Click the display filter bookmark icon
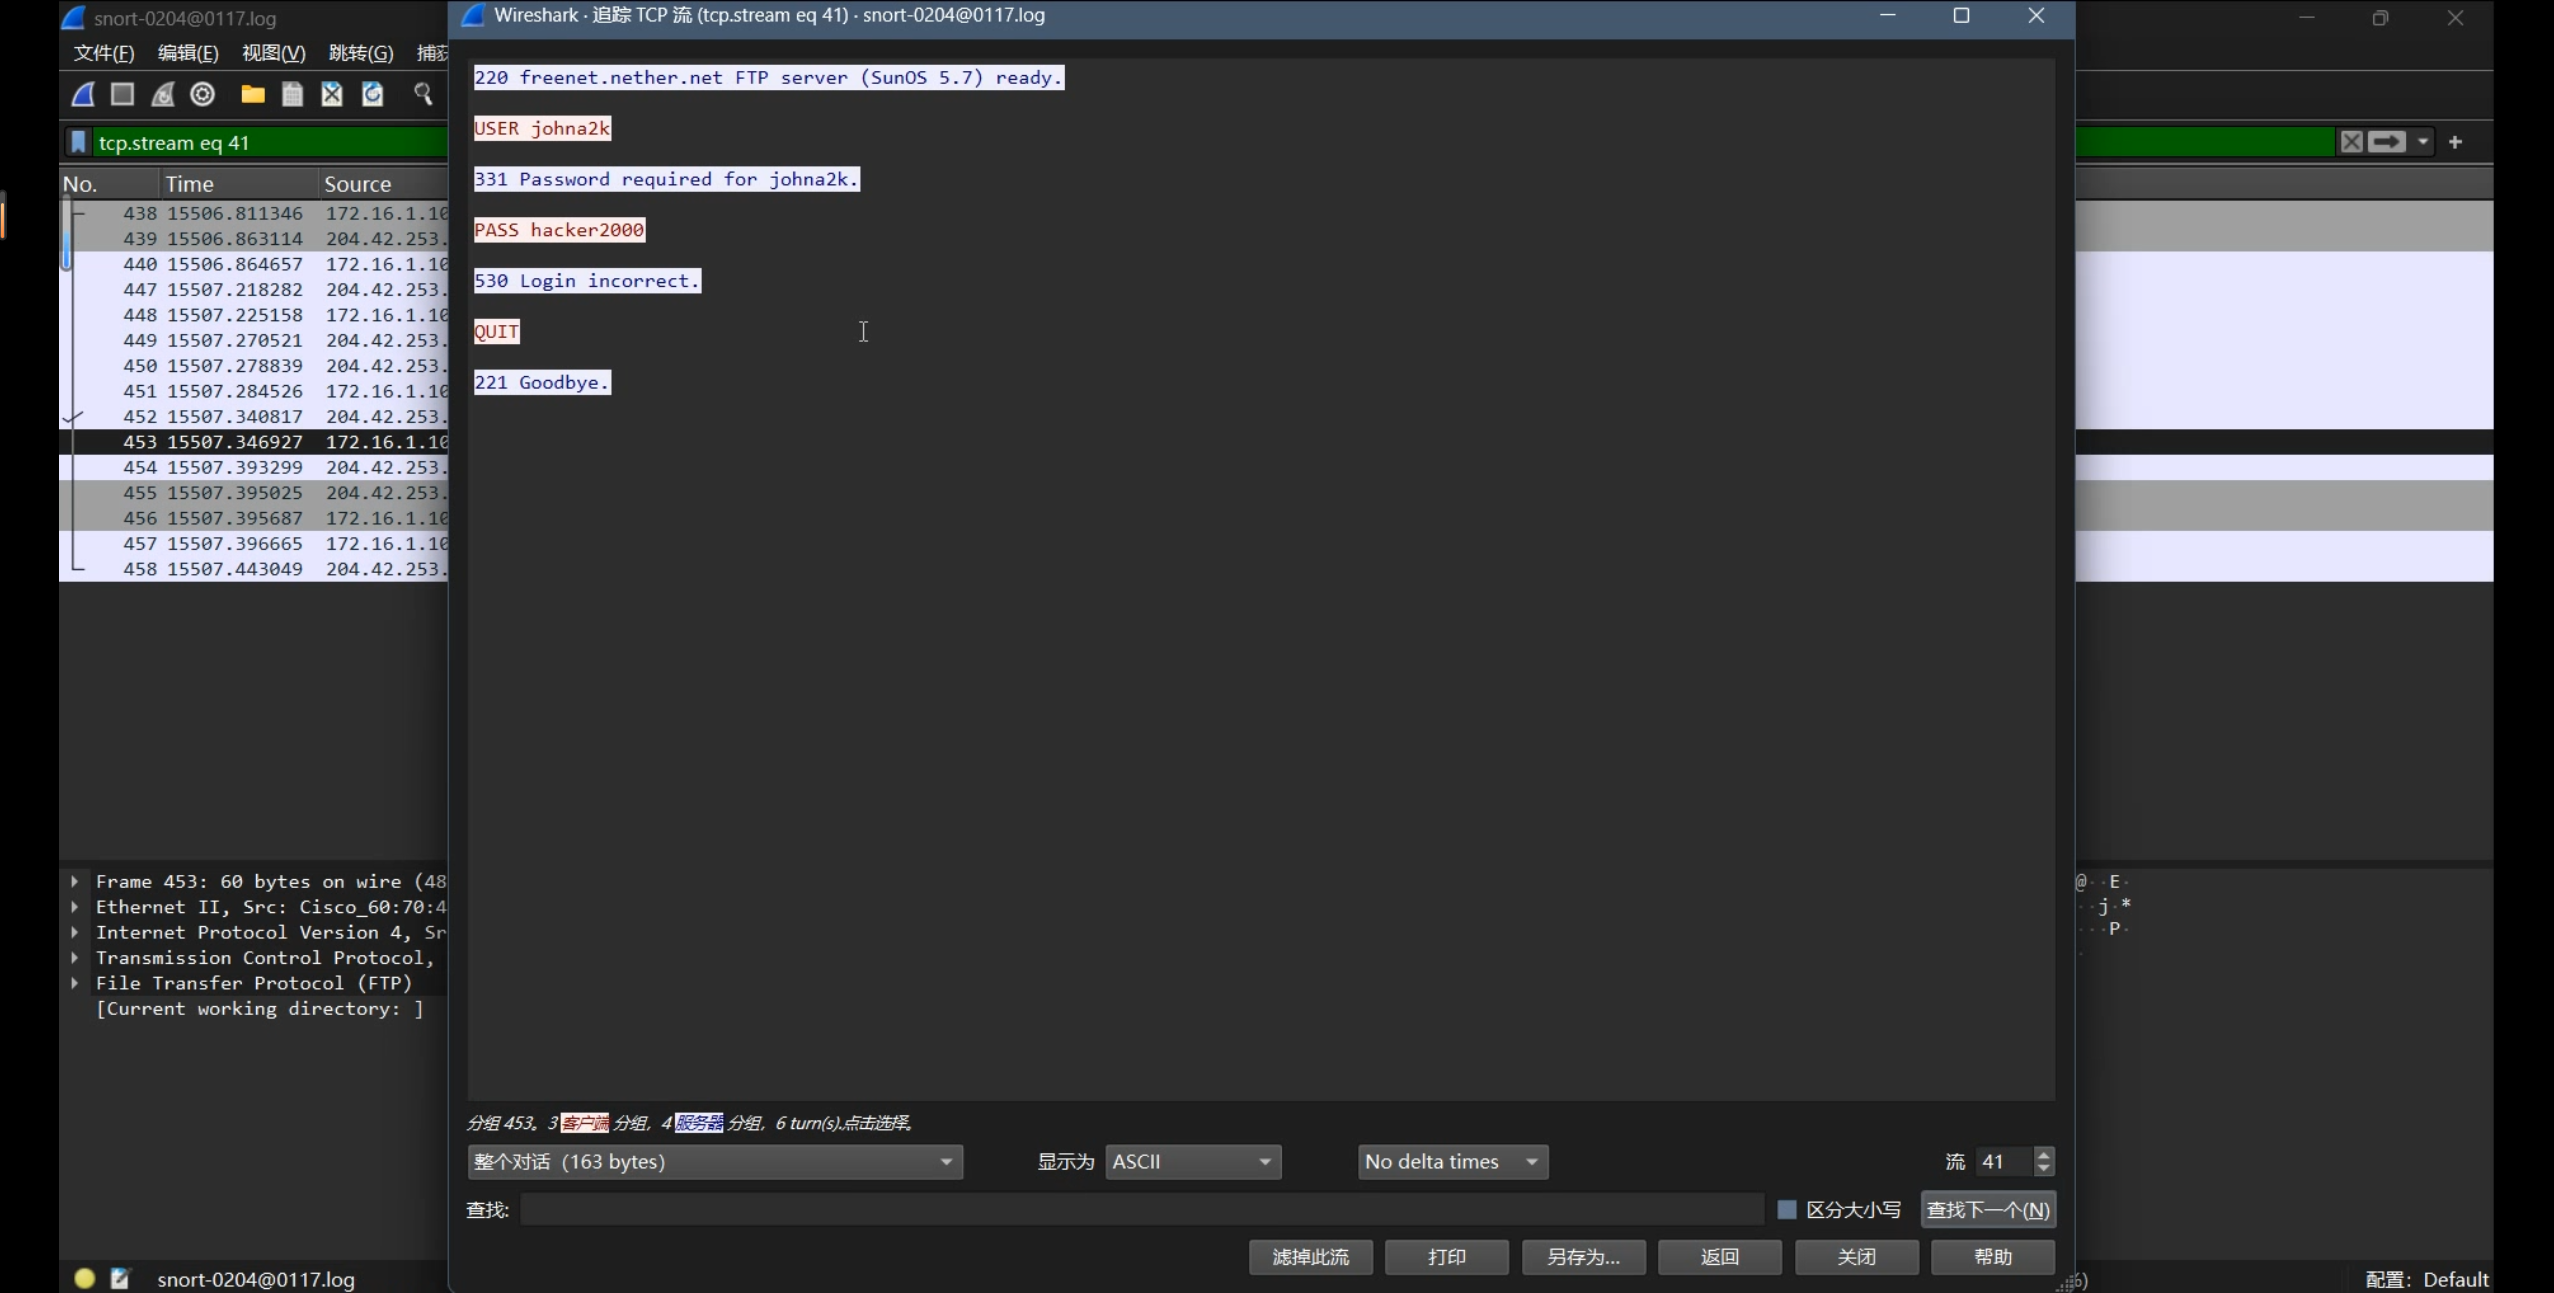Screen dimensions: 2554x1293 pyautogui.click(x=78, y=142)
